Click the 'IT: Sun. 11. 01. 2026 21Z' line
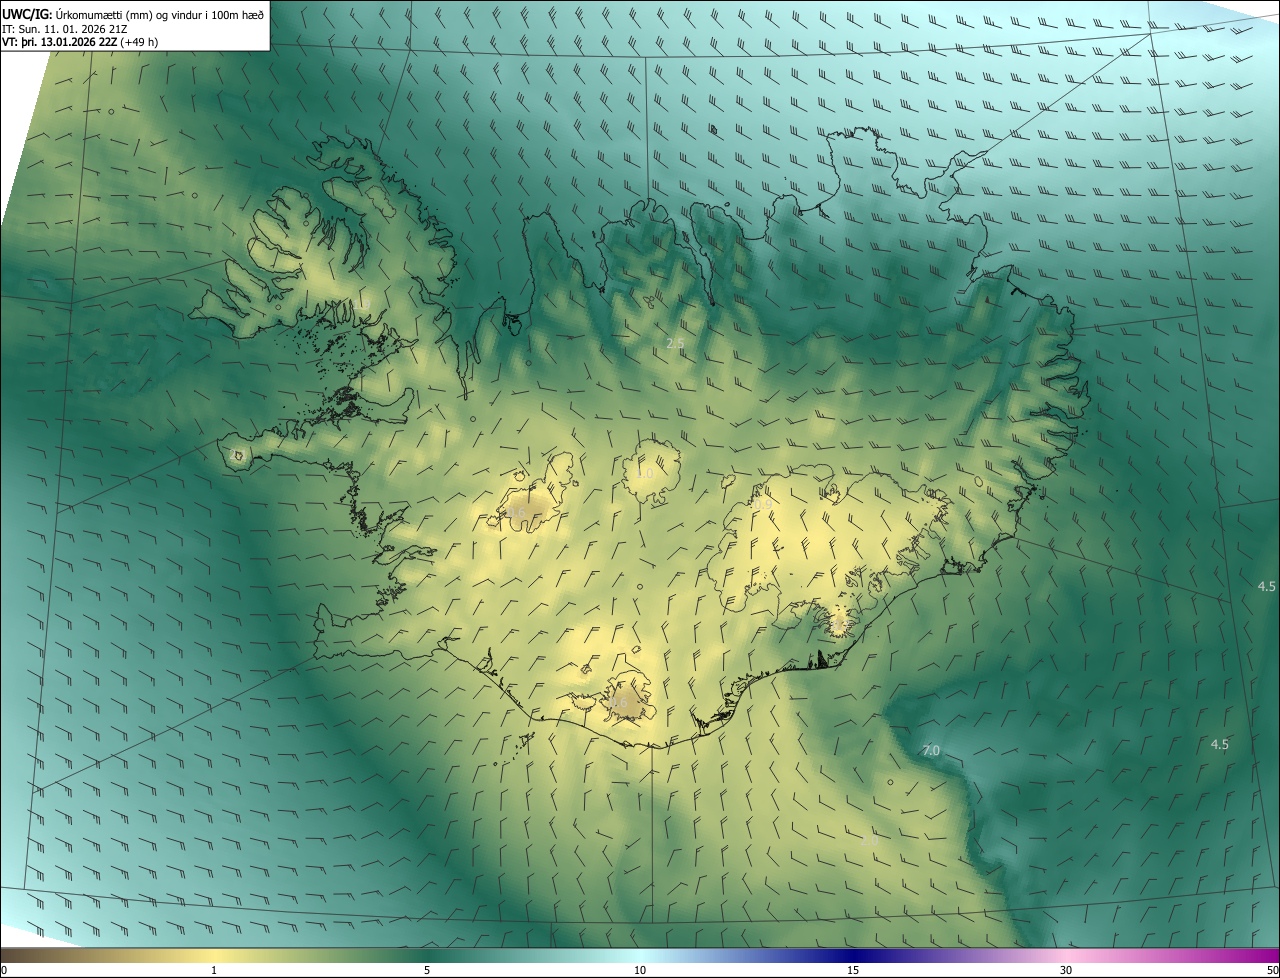The height and width of the screenshot is (978, 1280). click(64, 28)
